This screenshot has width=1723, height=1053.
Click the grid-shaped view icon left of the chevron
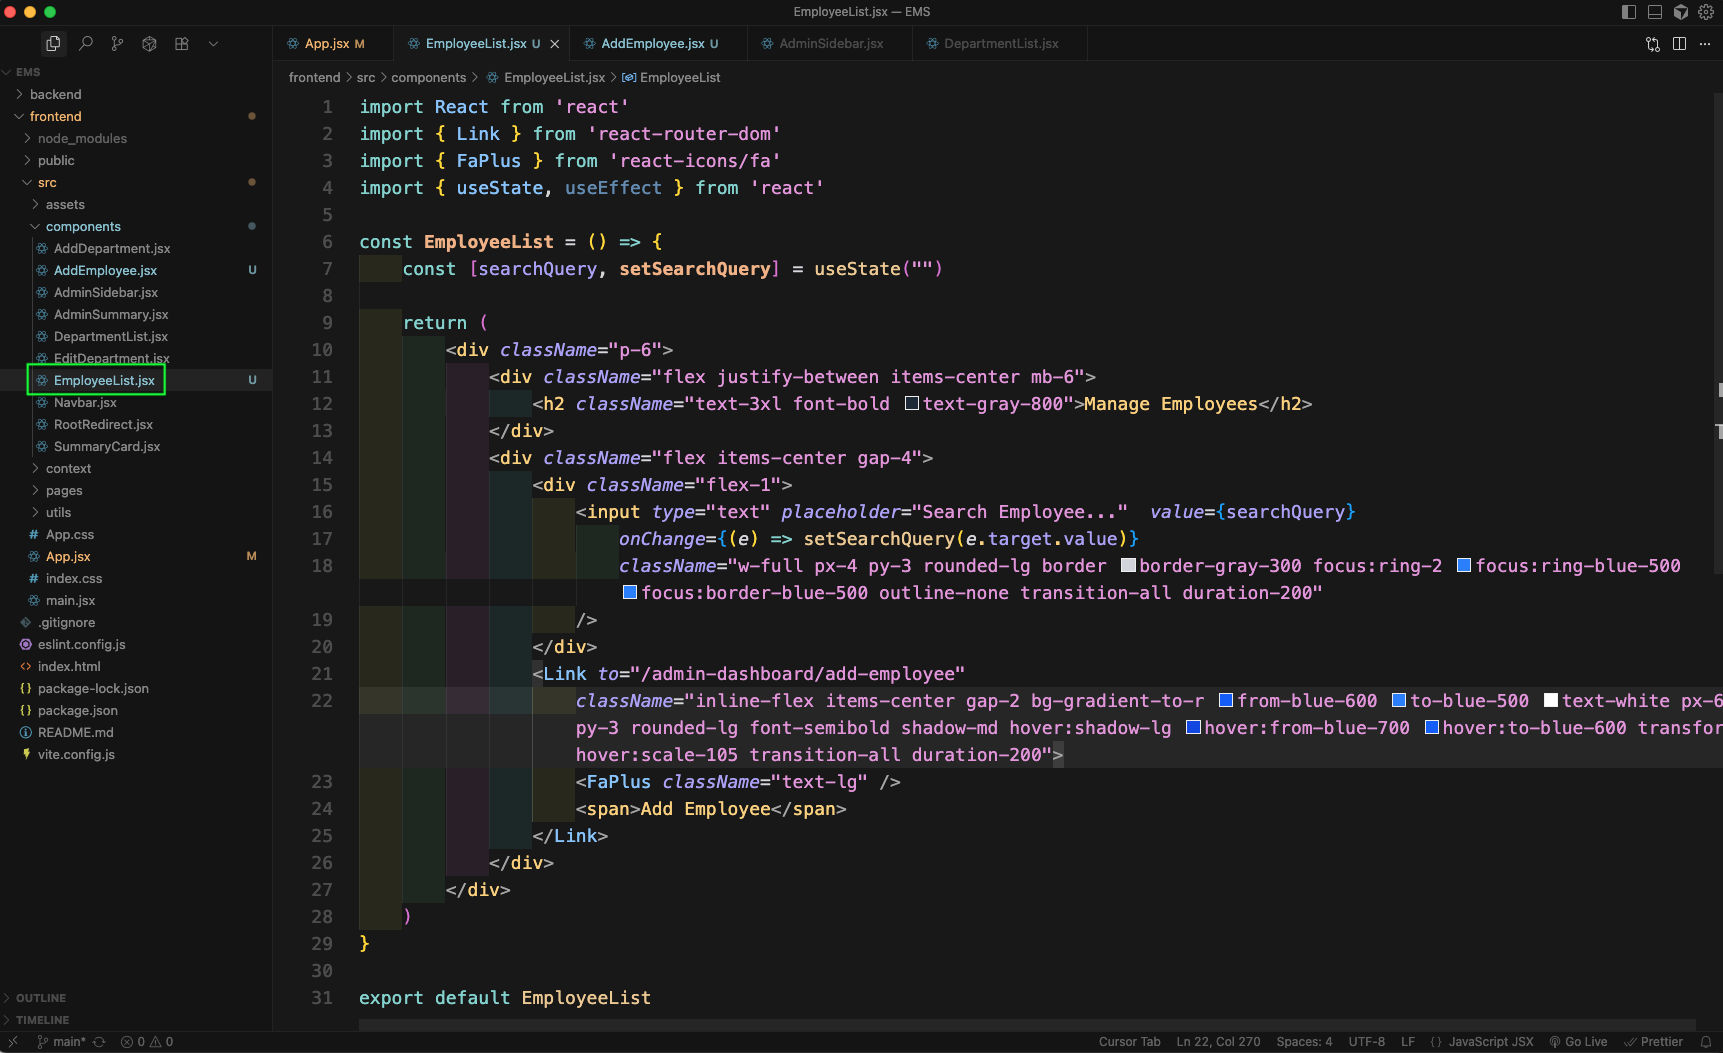tap(181, 44)
